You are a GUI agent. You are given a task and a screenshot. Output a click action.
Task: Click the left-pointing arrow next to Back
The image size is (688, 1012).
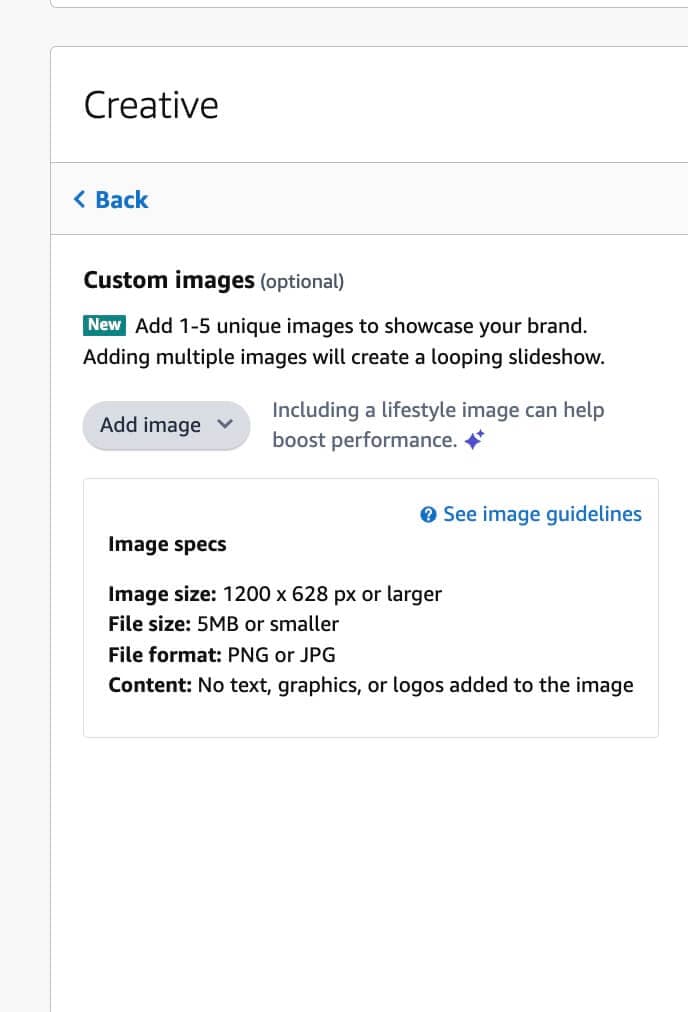[x=80, y=199]
